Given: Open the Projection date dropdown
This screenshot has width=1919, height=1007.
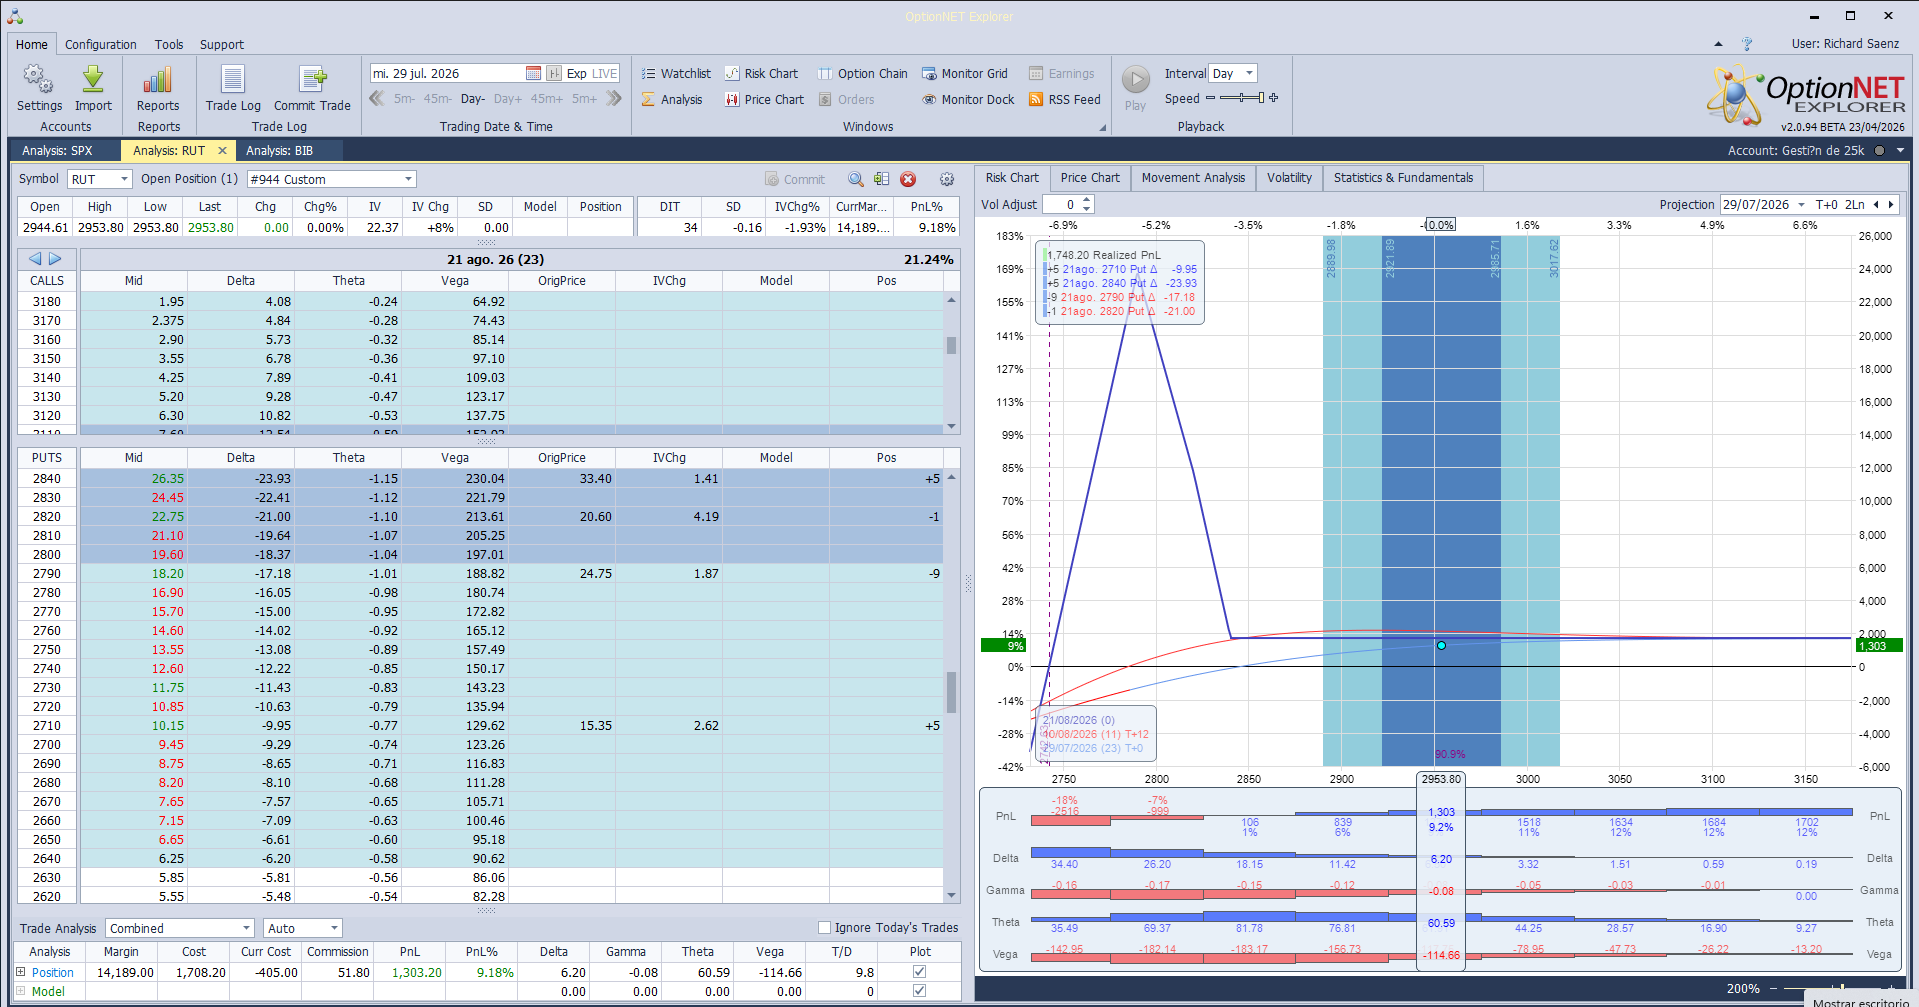Looking at the screenshot, I should [1801, 204].
